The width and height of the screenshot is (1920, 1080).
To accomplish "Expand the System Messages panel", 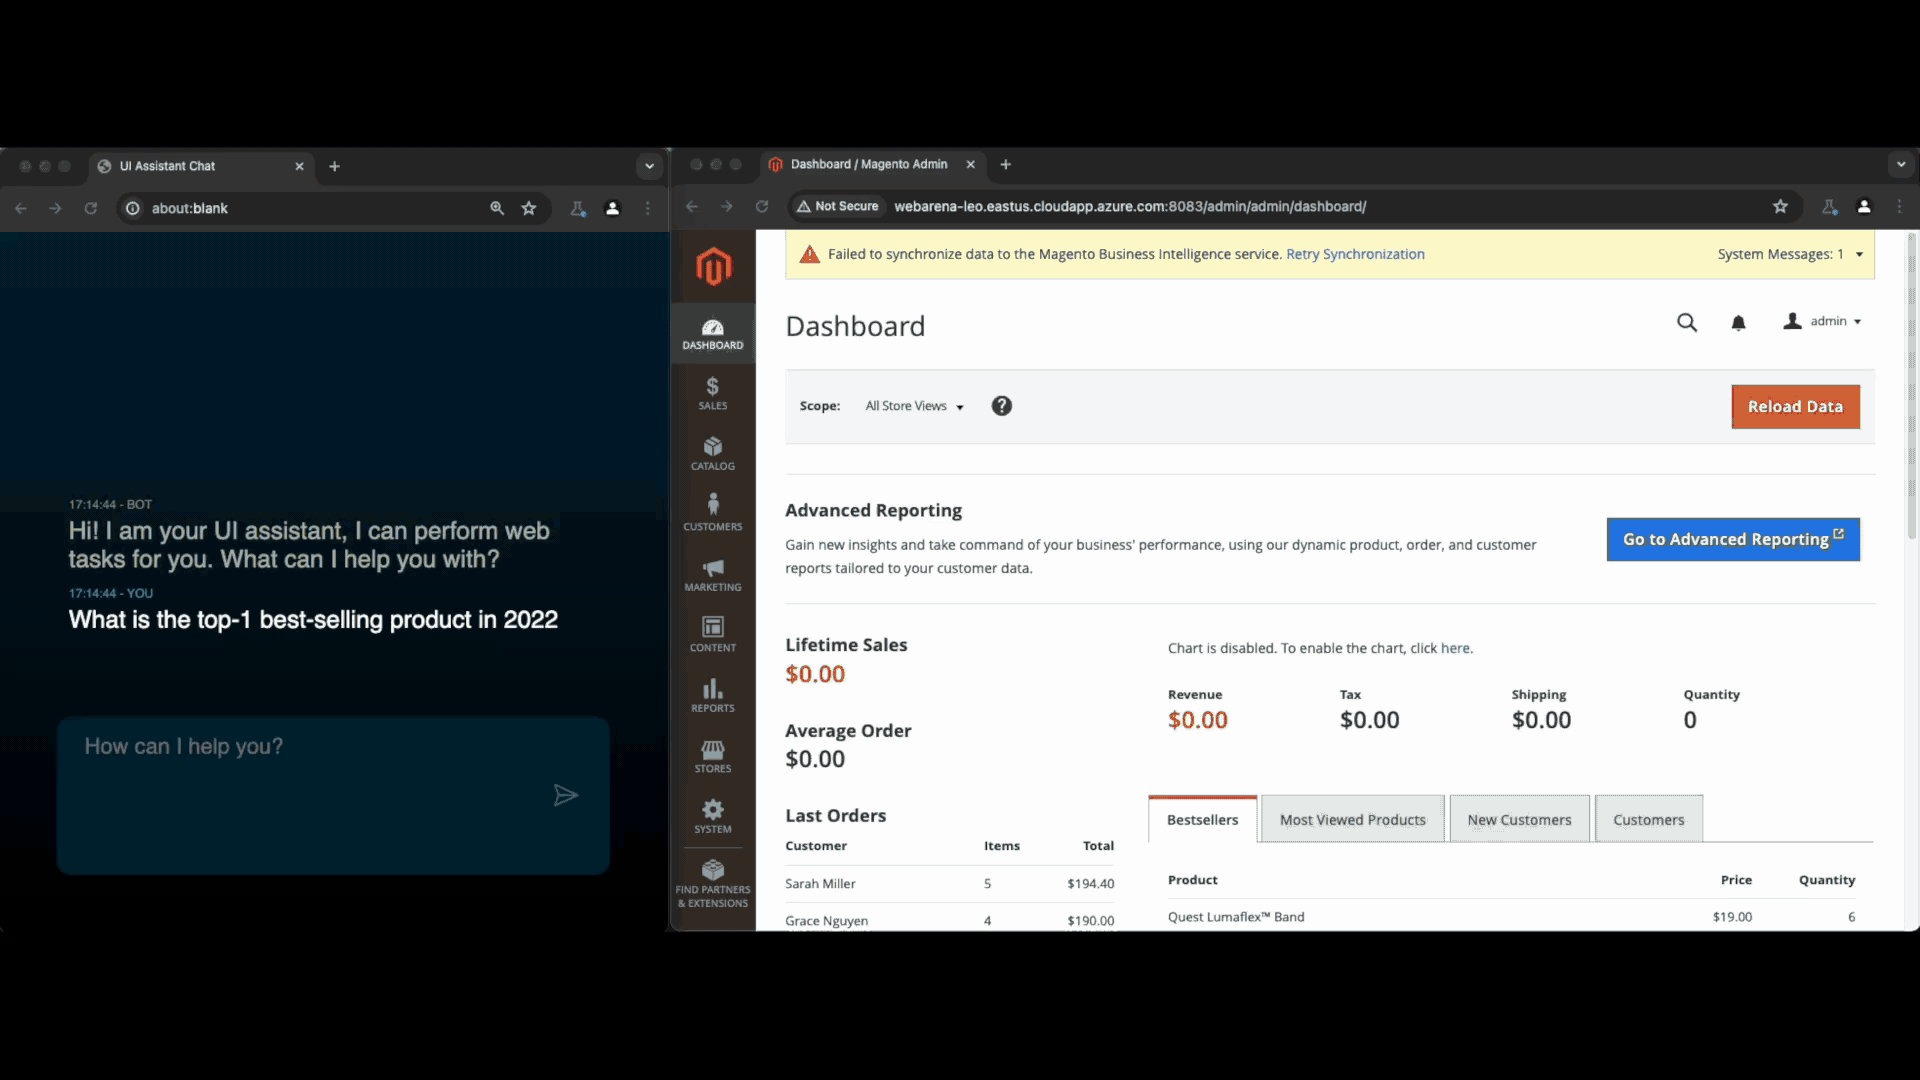I will 1790,254.
